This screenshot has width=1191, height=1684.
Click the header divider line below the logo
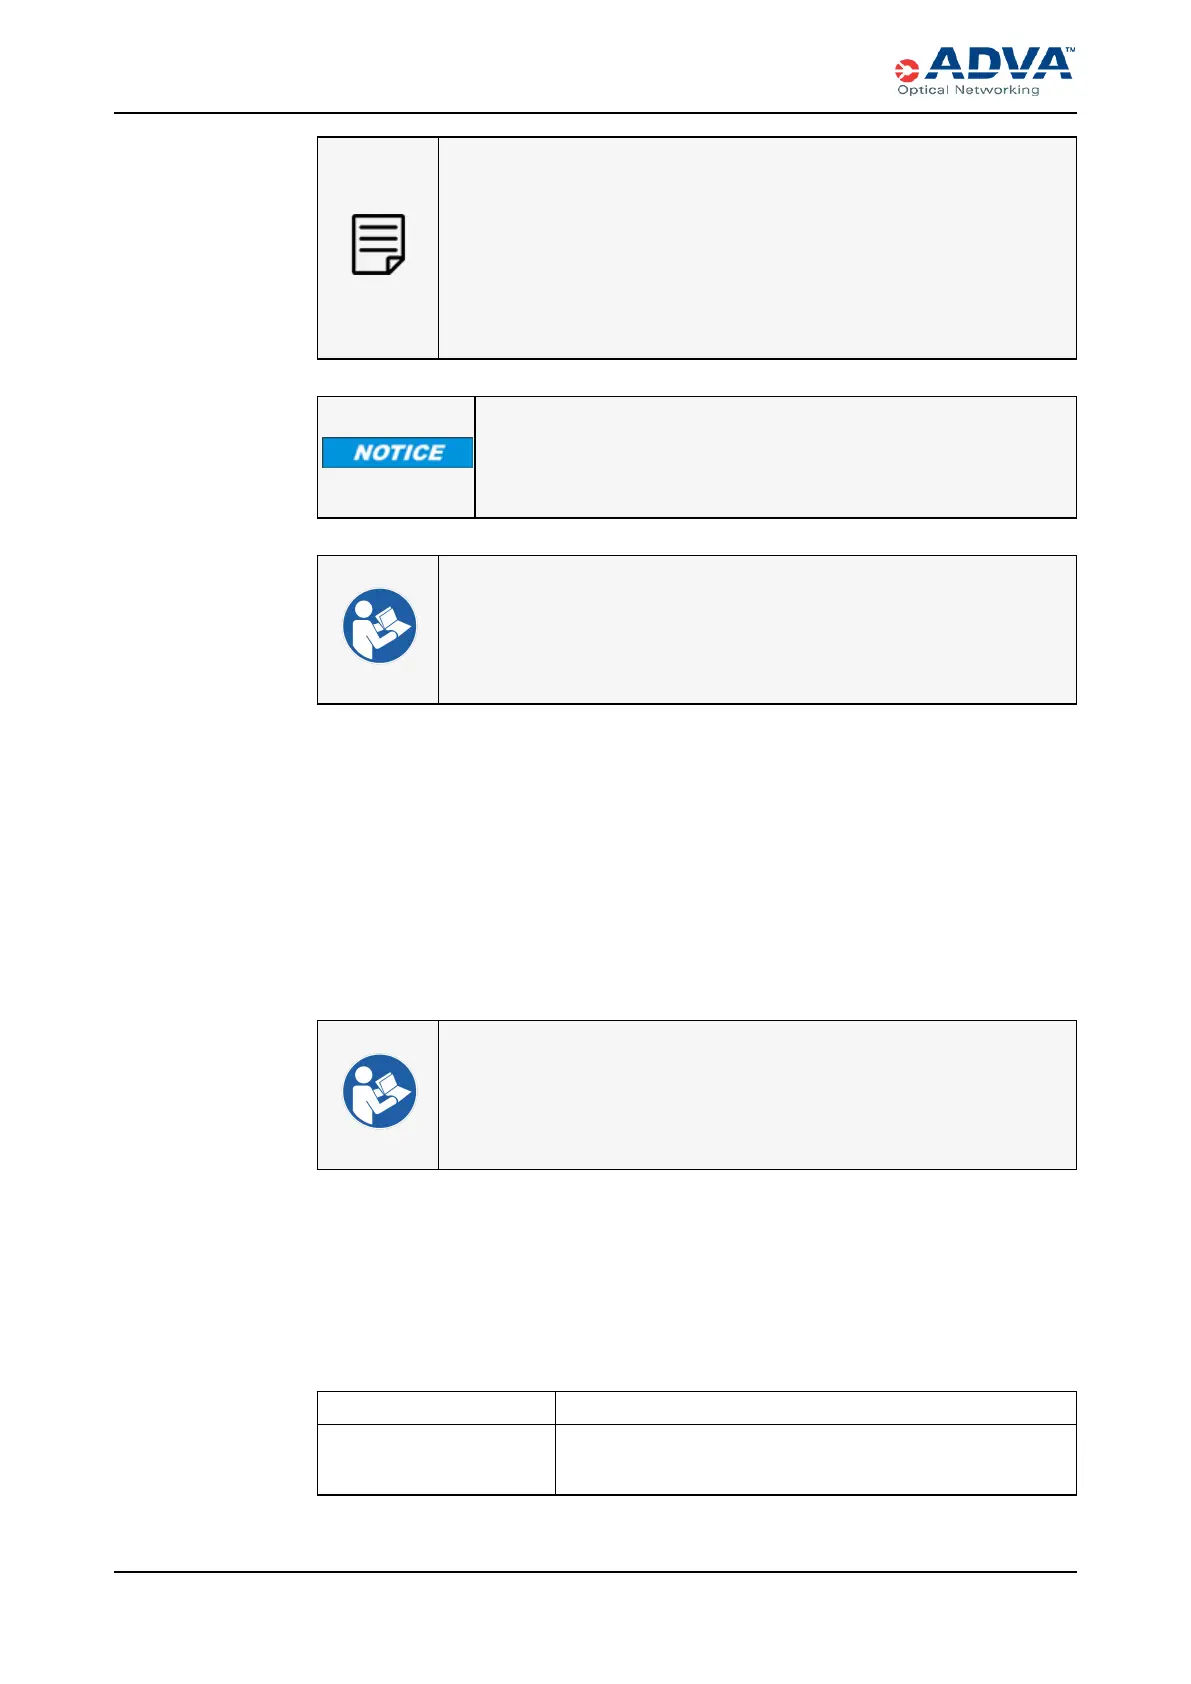[x=595, y=113]
